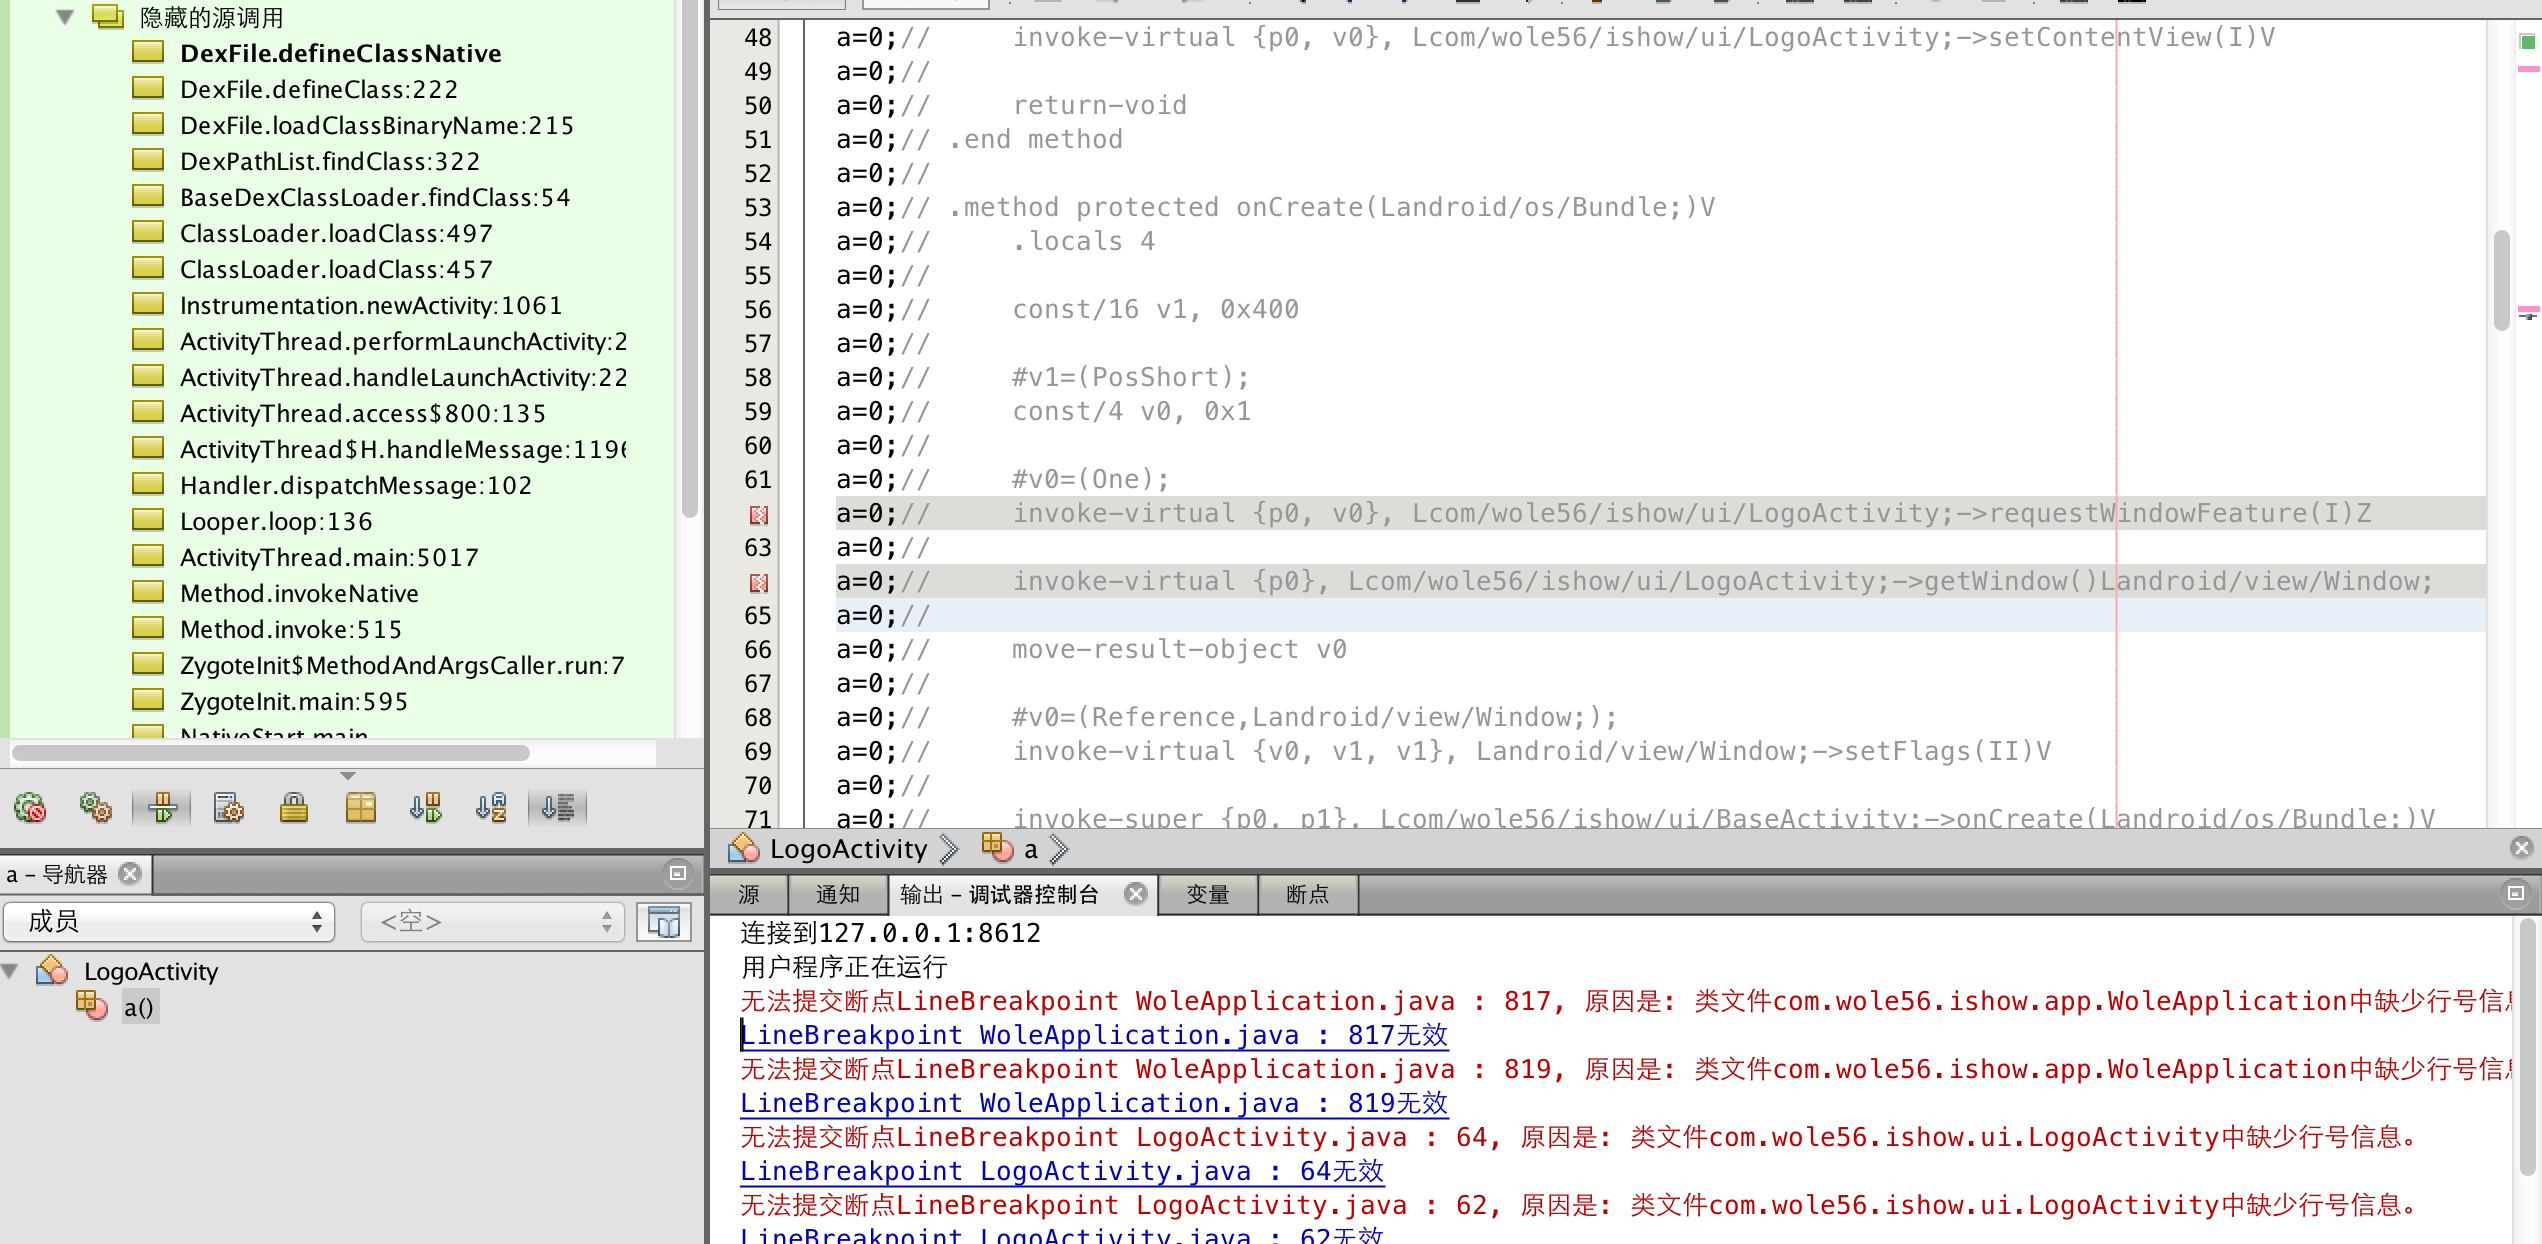Click the editor vertical scrollbar thumb
The width and height of the screenshot is (2542, 1244).
(x=2501, y=280)
